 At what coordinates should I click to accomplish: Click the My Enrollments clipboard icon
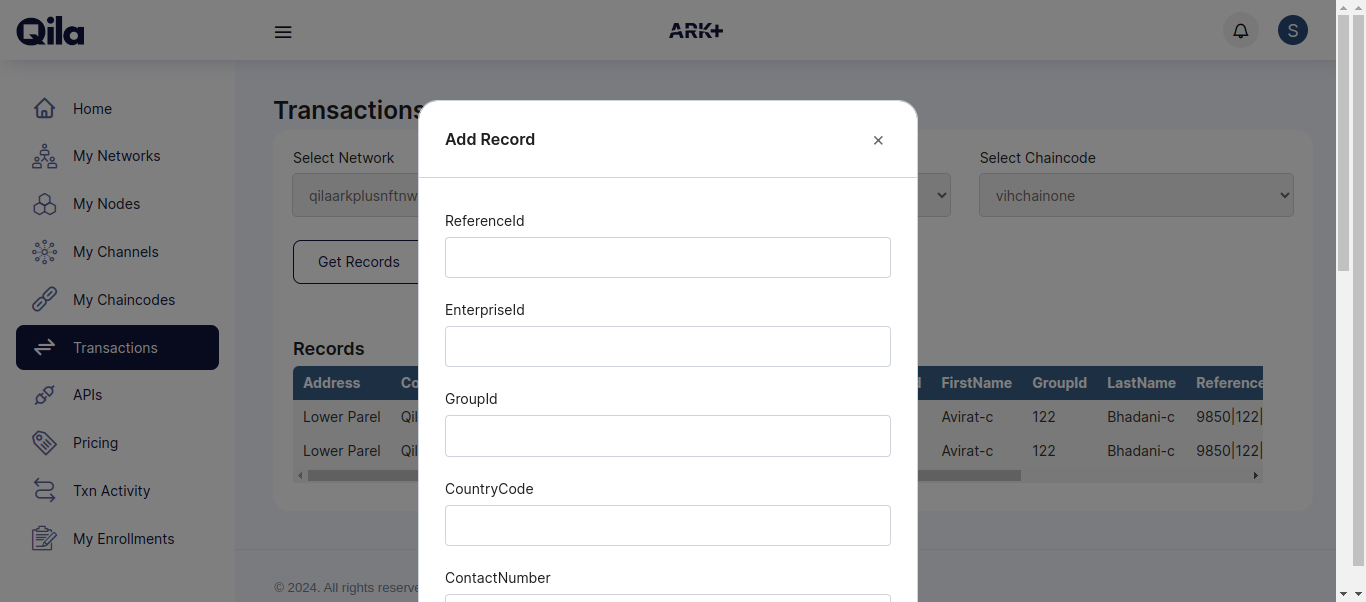pos(44,538)
